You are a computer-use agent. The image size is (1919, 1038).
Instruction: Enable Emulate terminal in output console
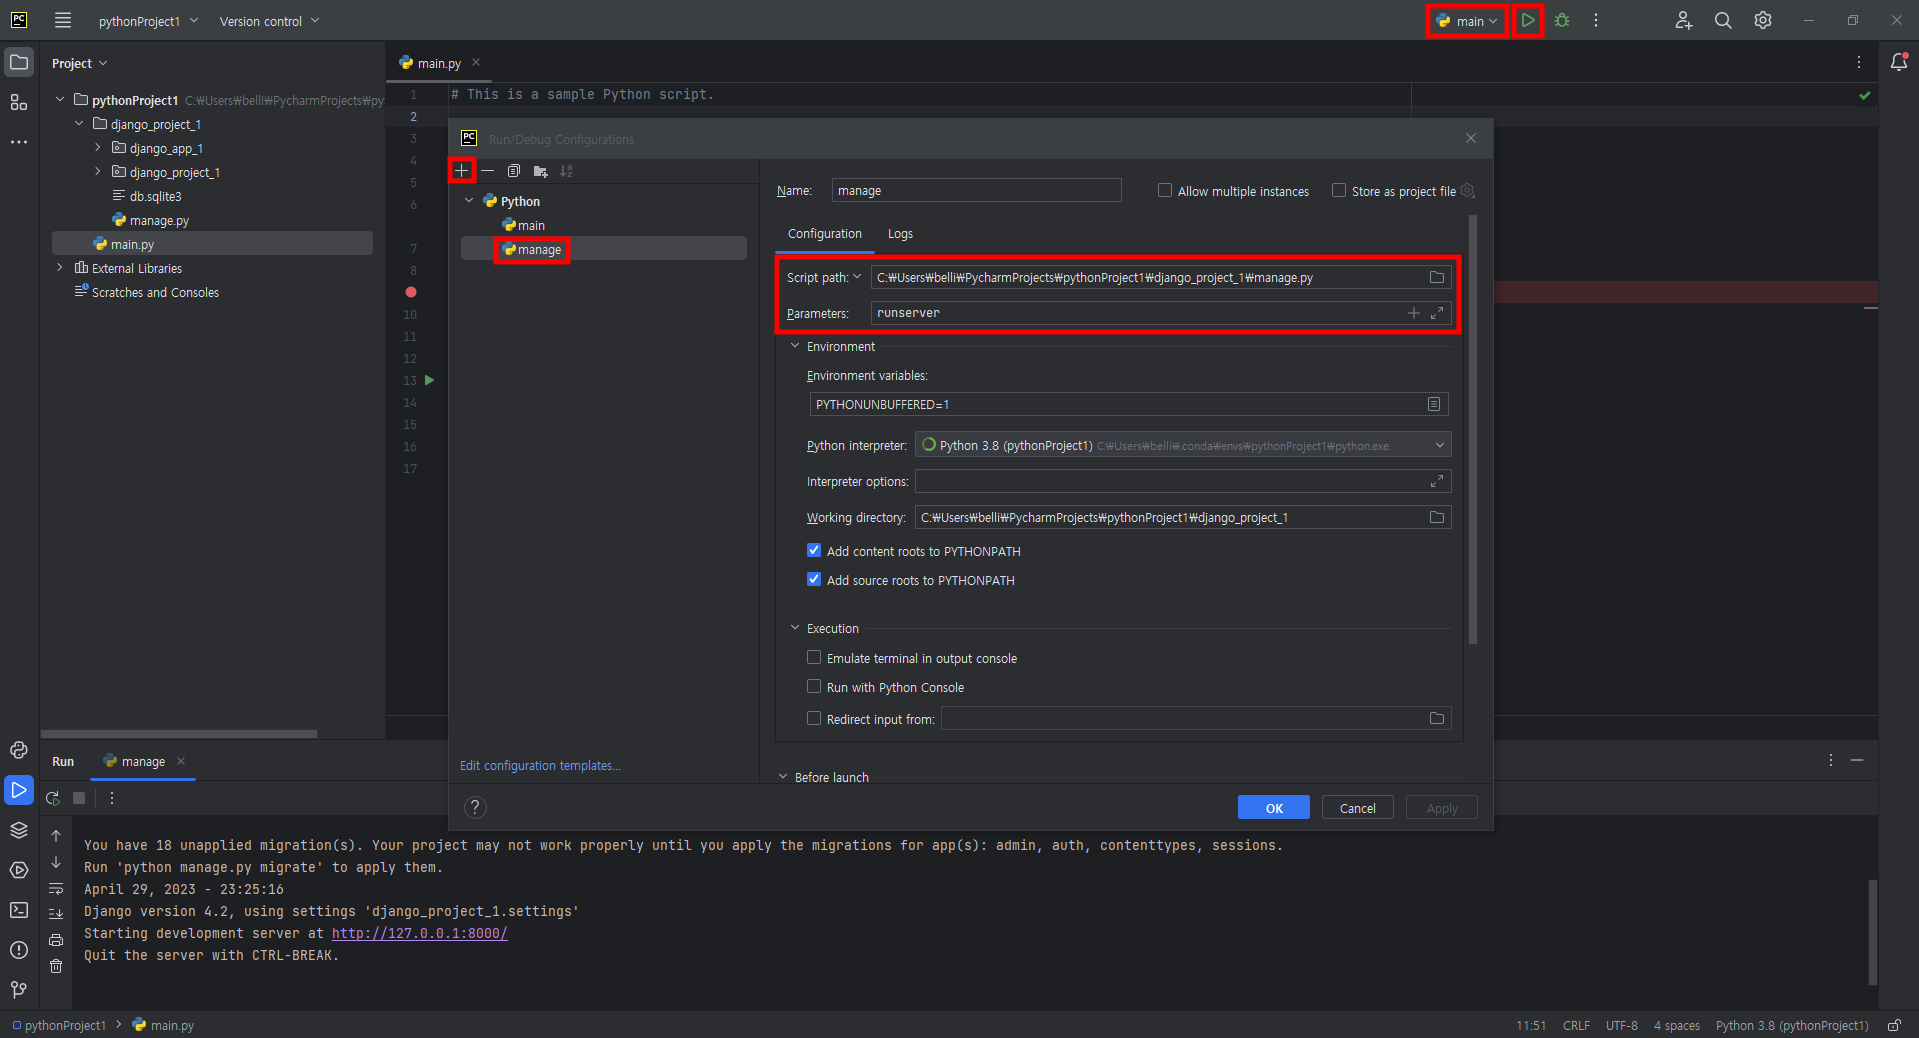pos(814,657)
